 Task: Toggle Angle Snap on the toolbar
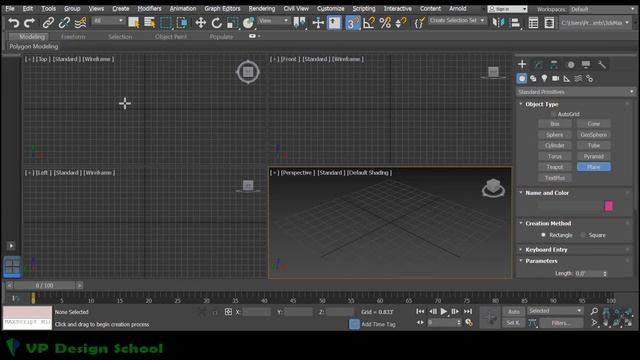[369, 23]
